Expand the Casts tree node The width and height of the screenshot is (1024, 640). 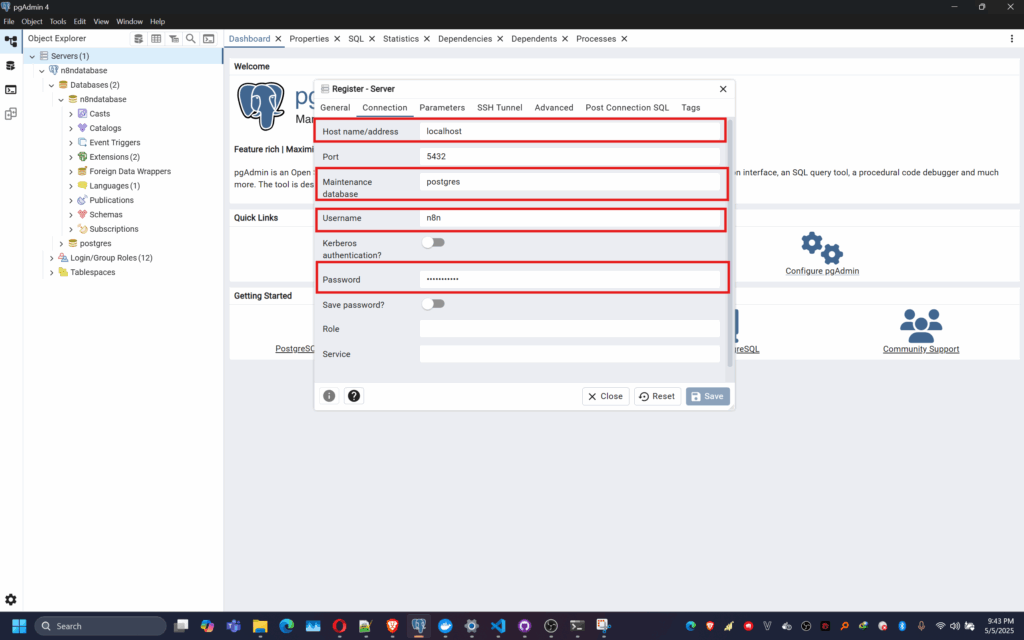pos(71,114)
